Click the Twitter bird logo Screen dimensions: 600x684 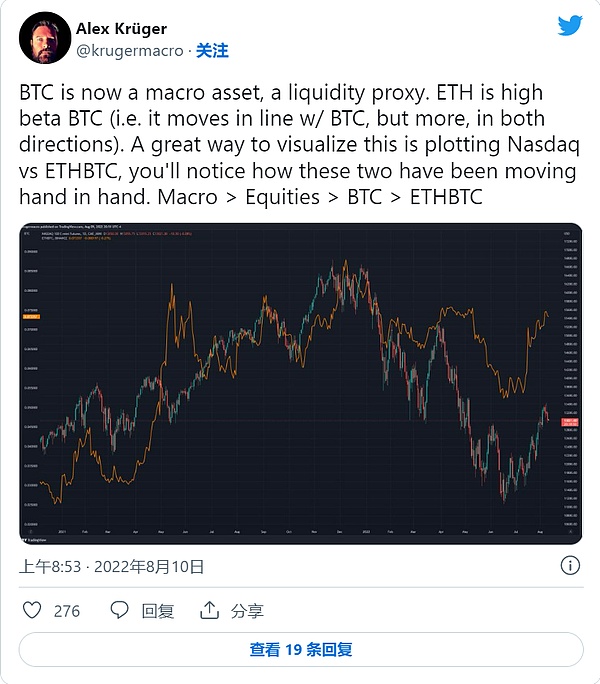coord(570,26)
